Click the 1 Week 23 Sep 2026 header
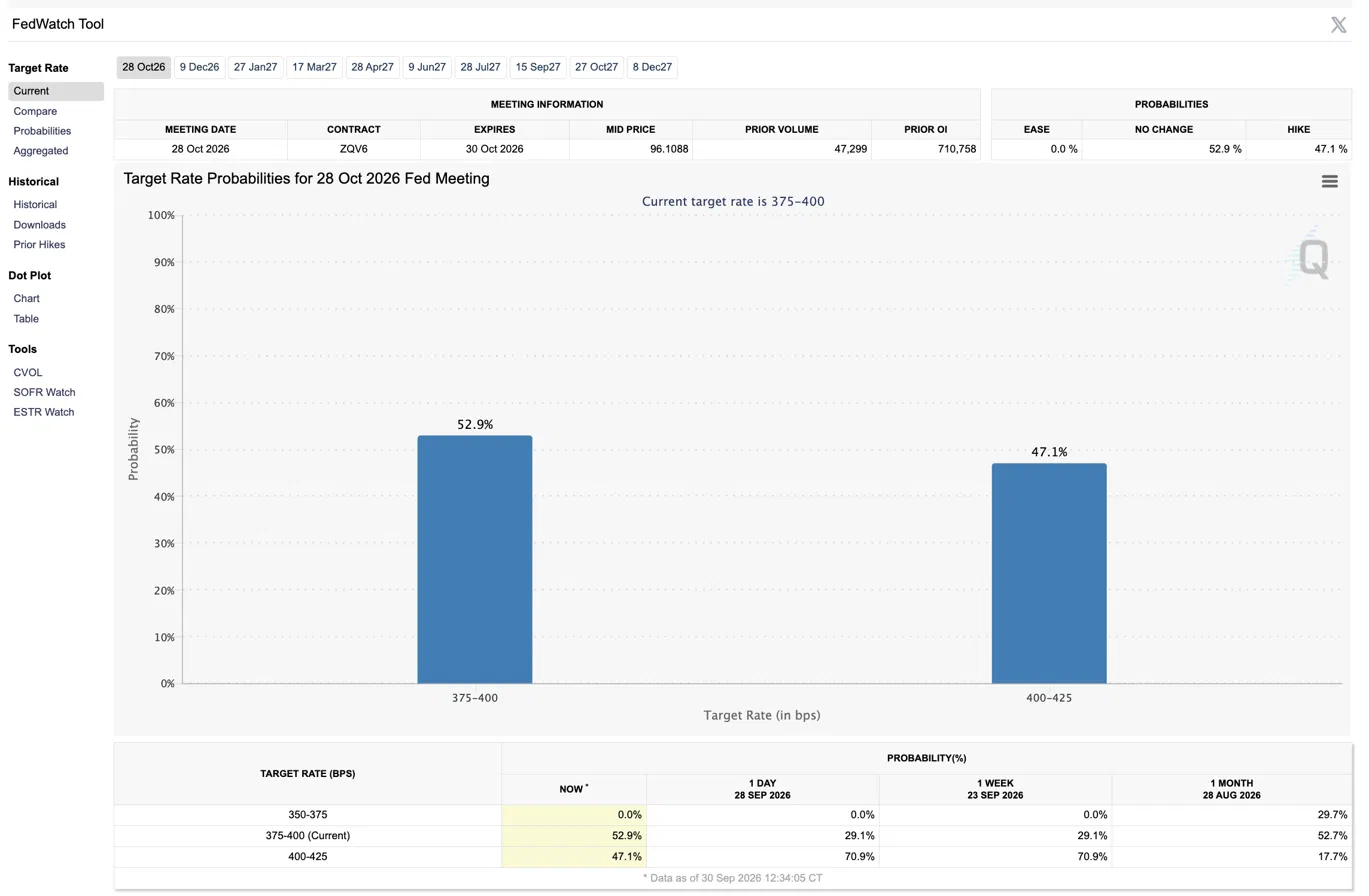The image size is (1369, 896). point(995,789)
